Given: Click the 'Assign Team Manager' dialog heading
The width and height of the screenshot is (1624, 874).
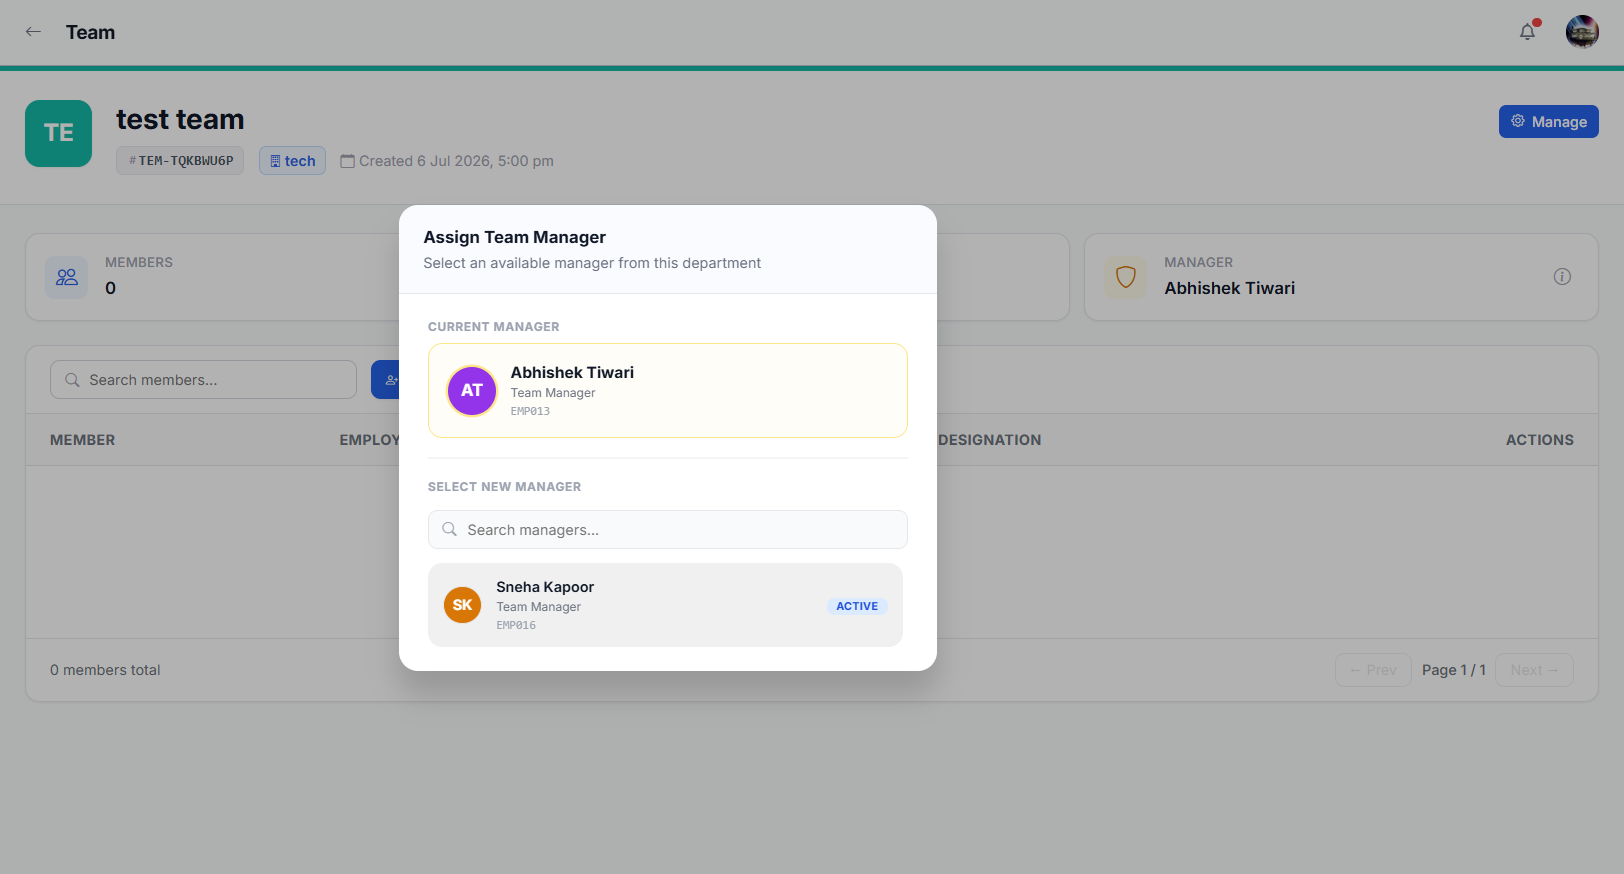Looking at the screenshot, I should pyautogui.click(x=515, y=237).
